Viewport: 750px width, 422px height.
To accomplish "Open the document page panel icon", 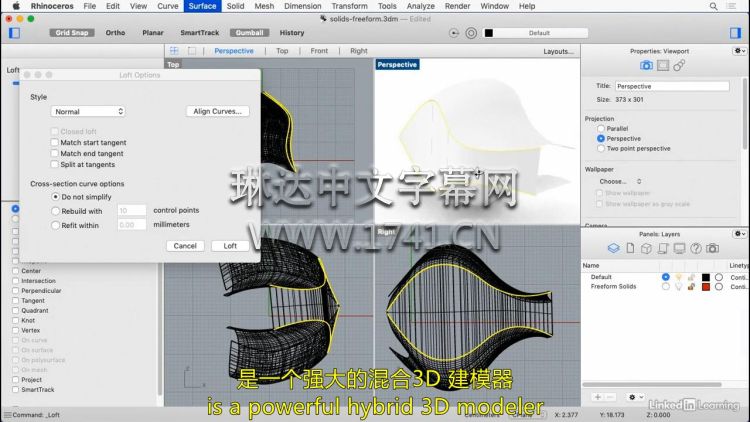I will [x=630, y=248].
